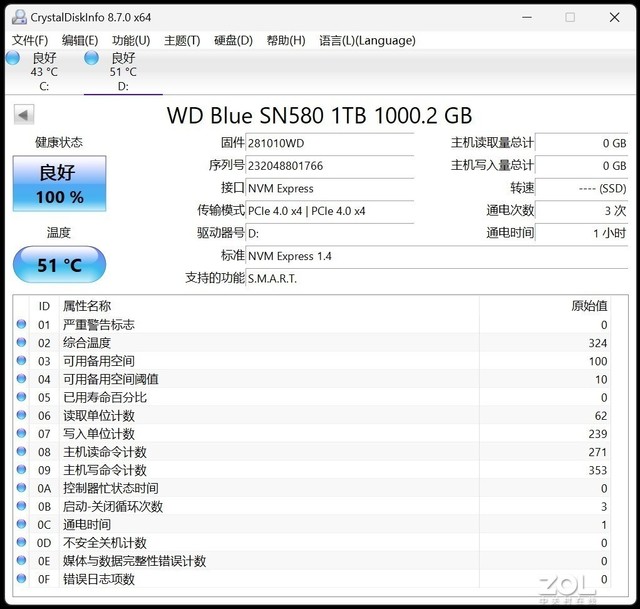Click the 良好 100% health status button
Screen dimensions: 640x609
[59, 184]
